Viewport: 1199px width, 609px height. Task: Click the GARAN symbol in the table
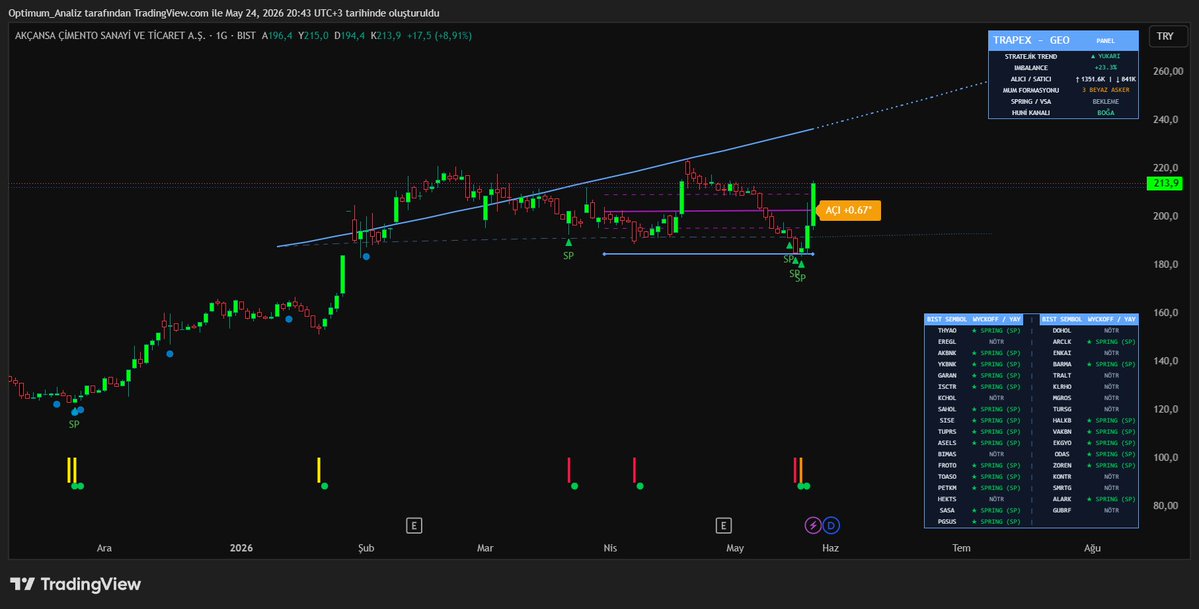pyautogui.click(x=947, y=376)
